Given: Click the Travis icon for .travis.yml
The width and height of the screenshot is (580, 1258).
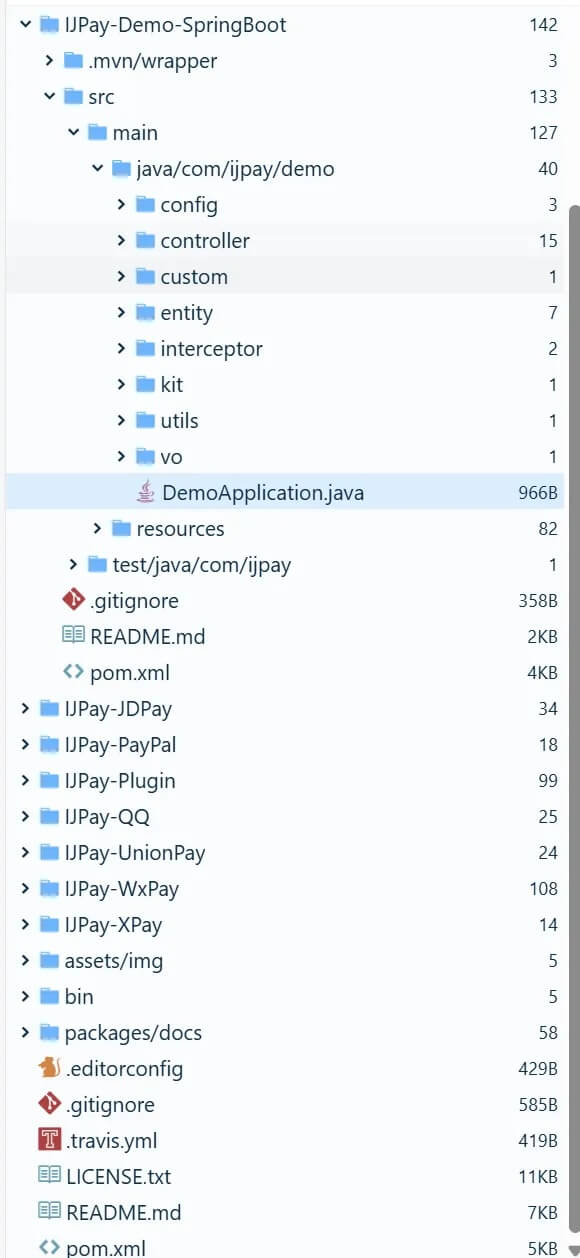Looking at the screenshot, I should 50,1140.
